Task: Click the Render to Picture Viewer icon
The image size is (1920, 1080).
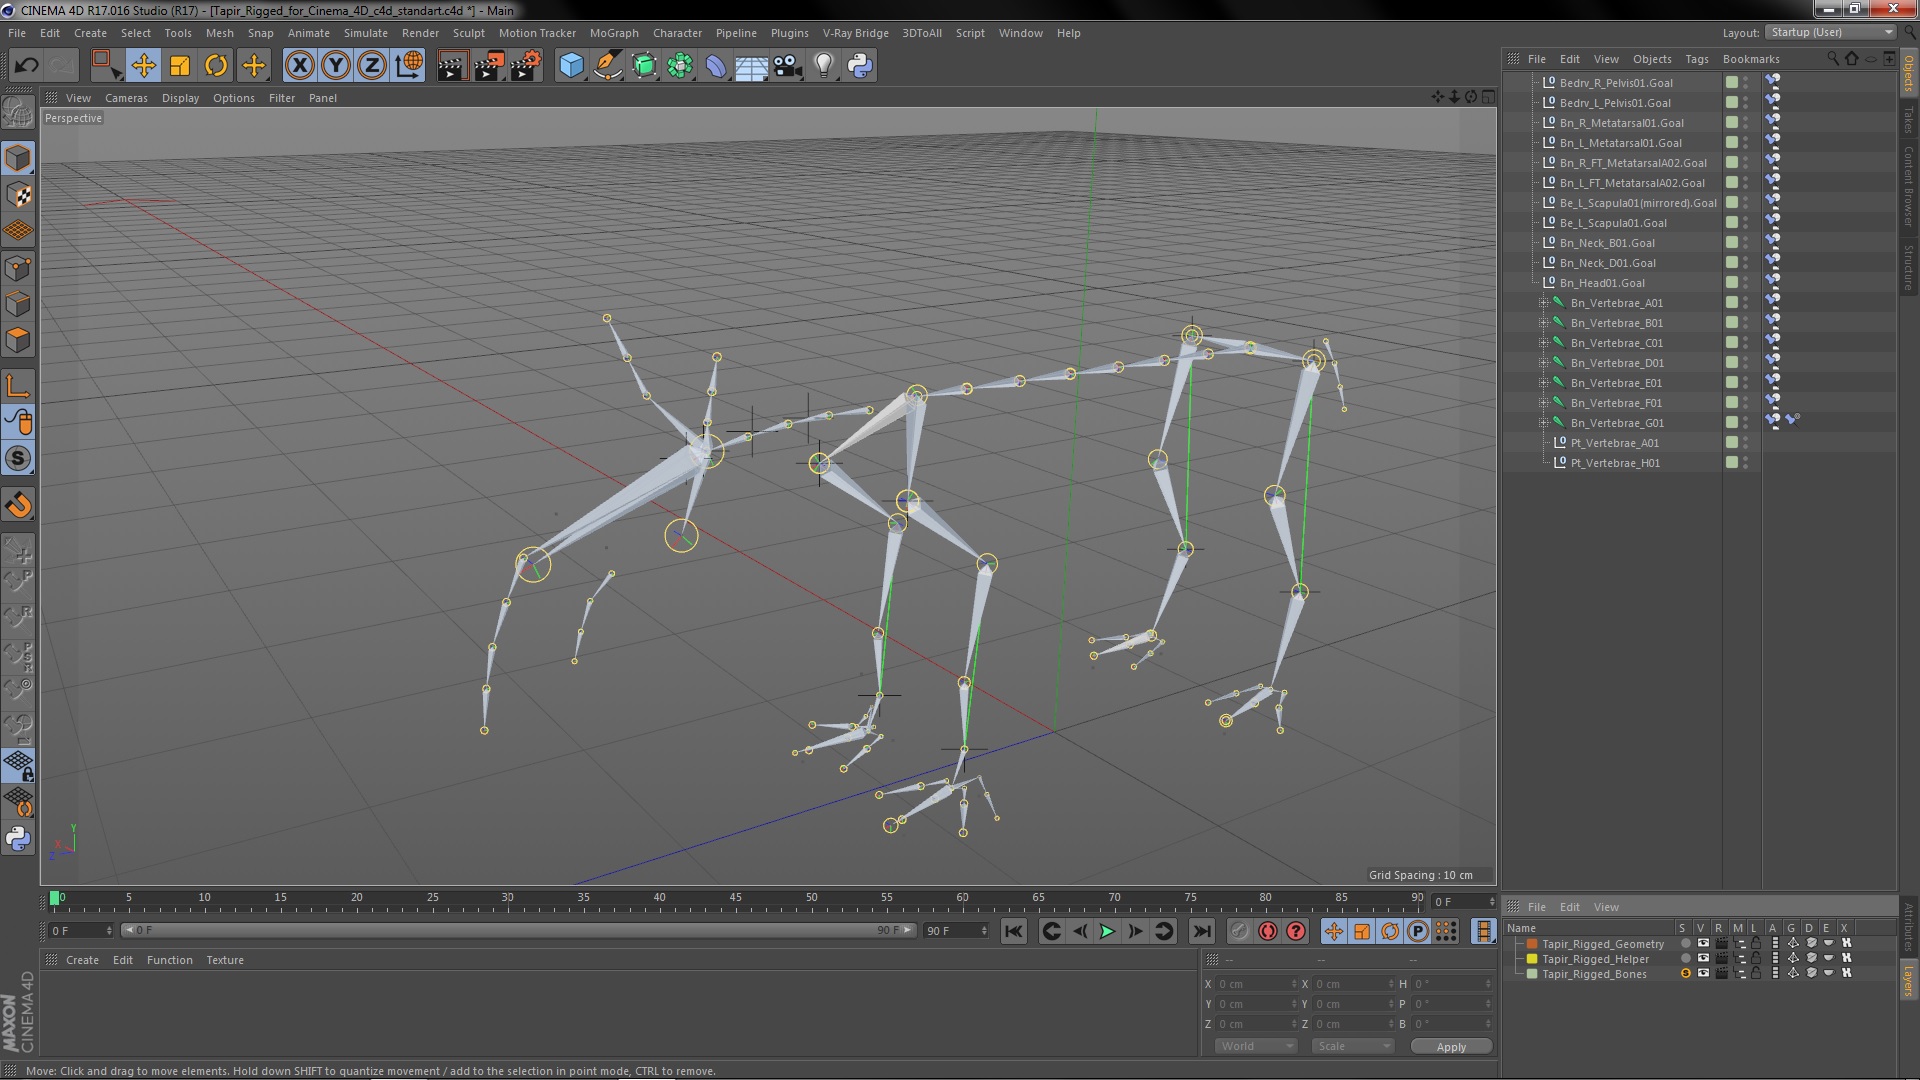Action: (x=488, y=66)
